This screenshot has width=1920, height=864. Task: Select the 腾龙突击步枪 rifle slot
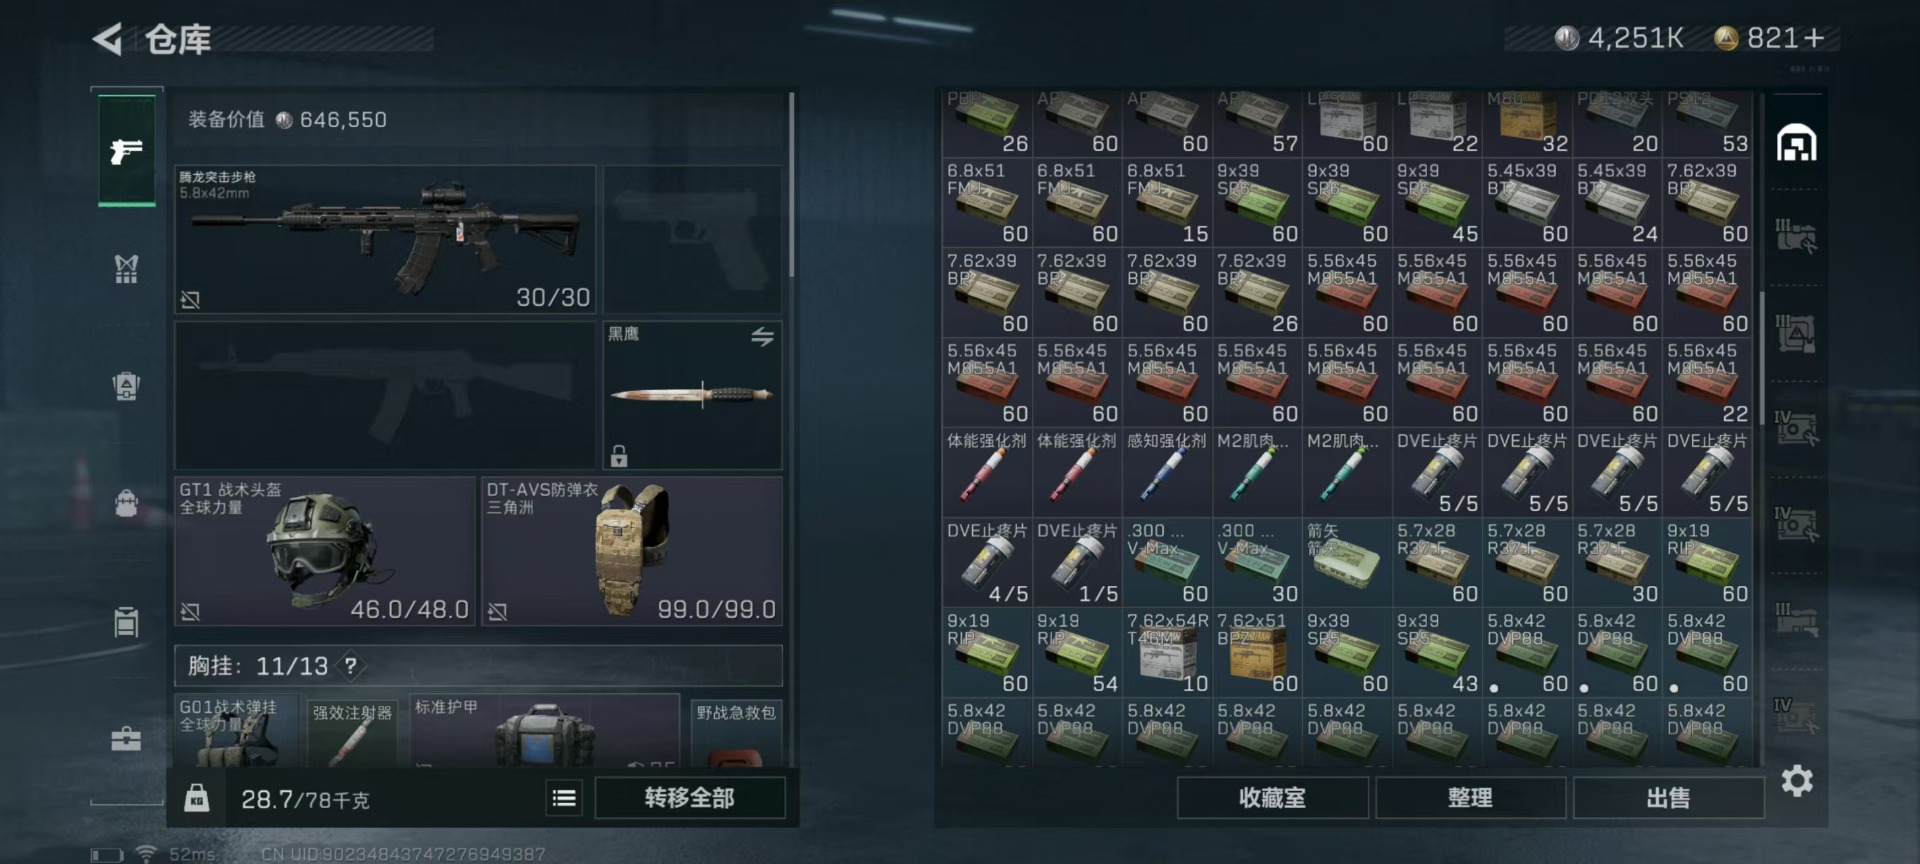point(385,240)
